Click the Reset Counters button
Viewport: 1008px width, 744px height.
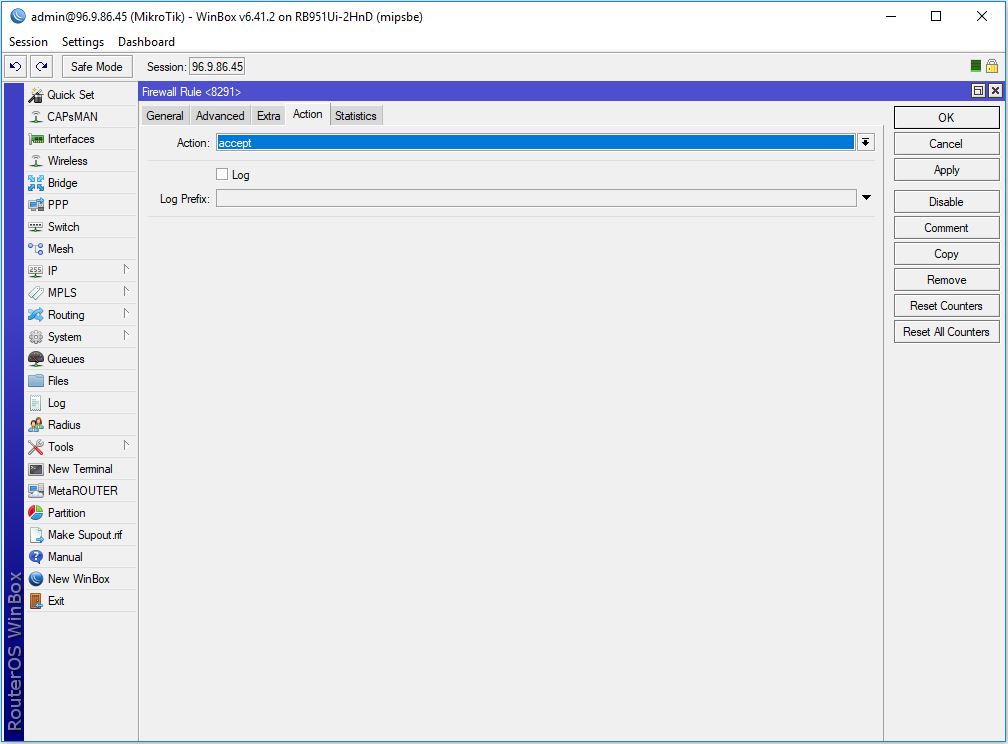pyautogui.click(x=946, y=306)
